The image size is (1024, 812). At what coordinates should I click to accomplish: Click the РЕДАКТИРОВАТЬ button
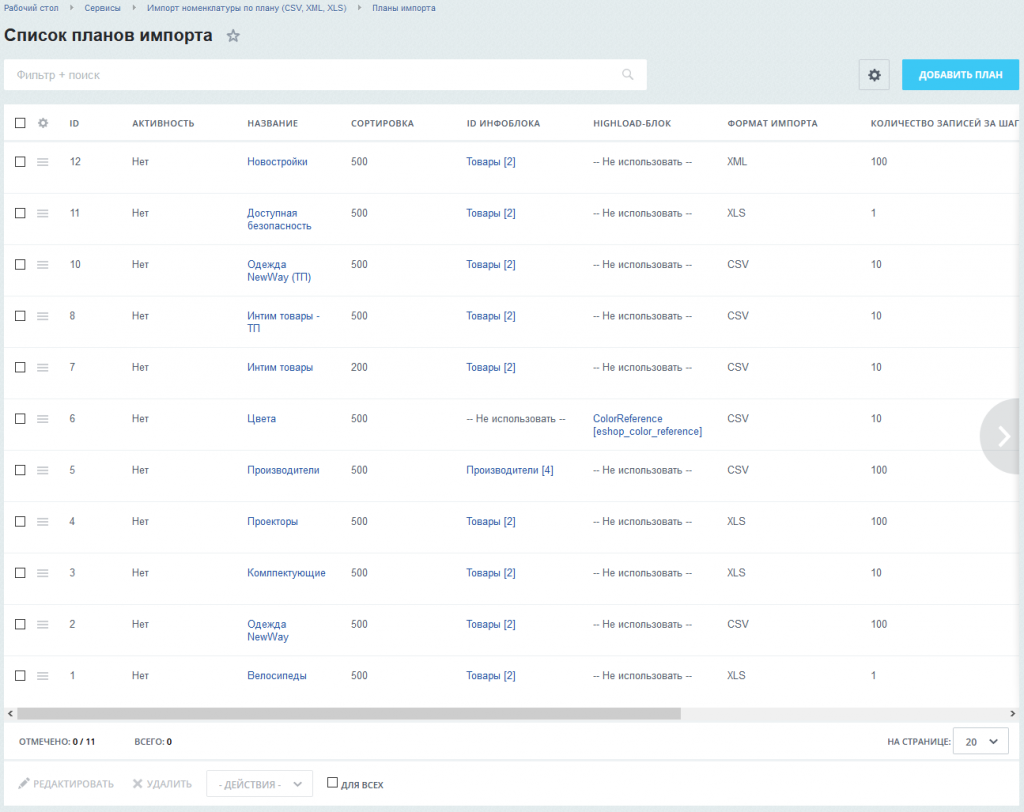coord(66,784)
